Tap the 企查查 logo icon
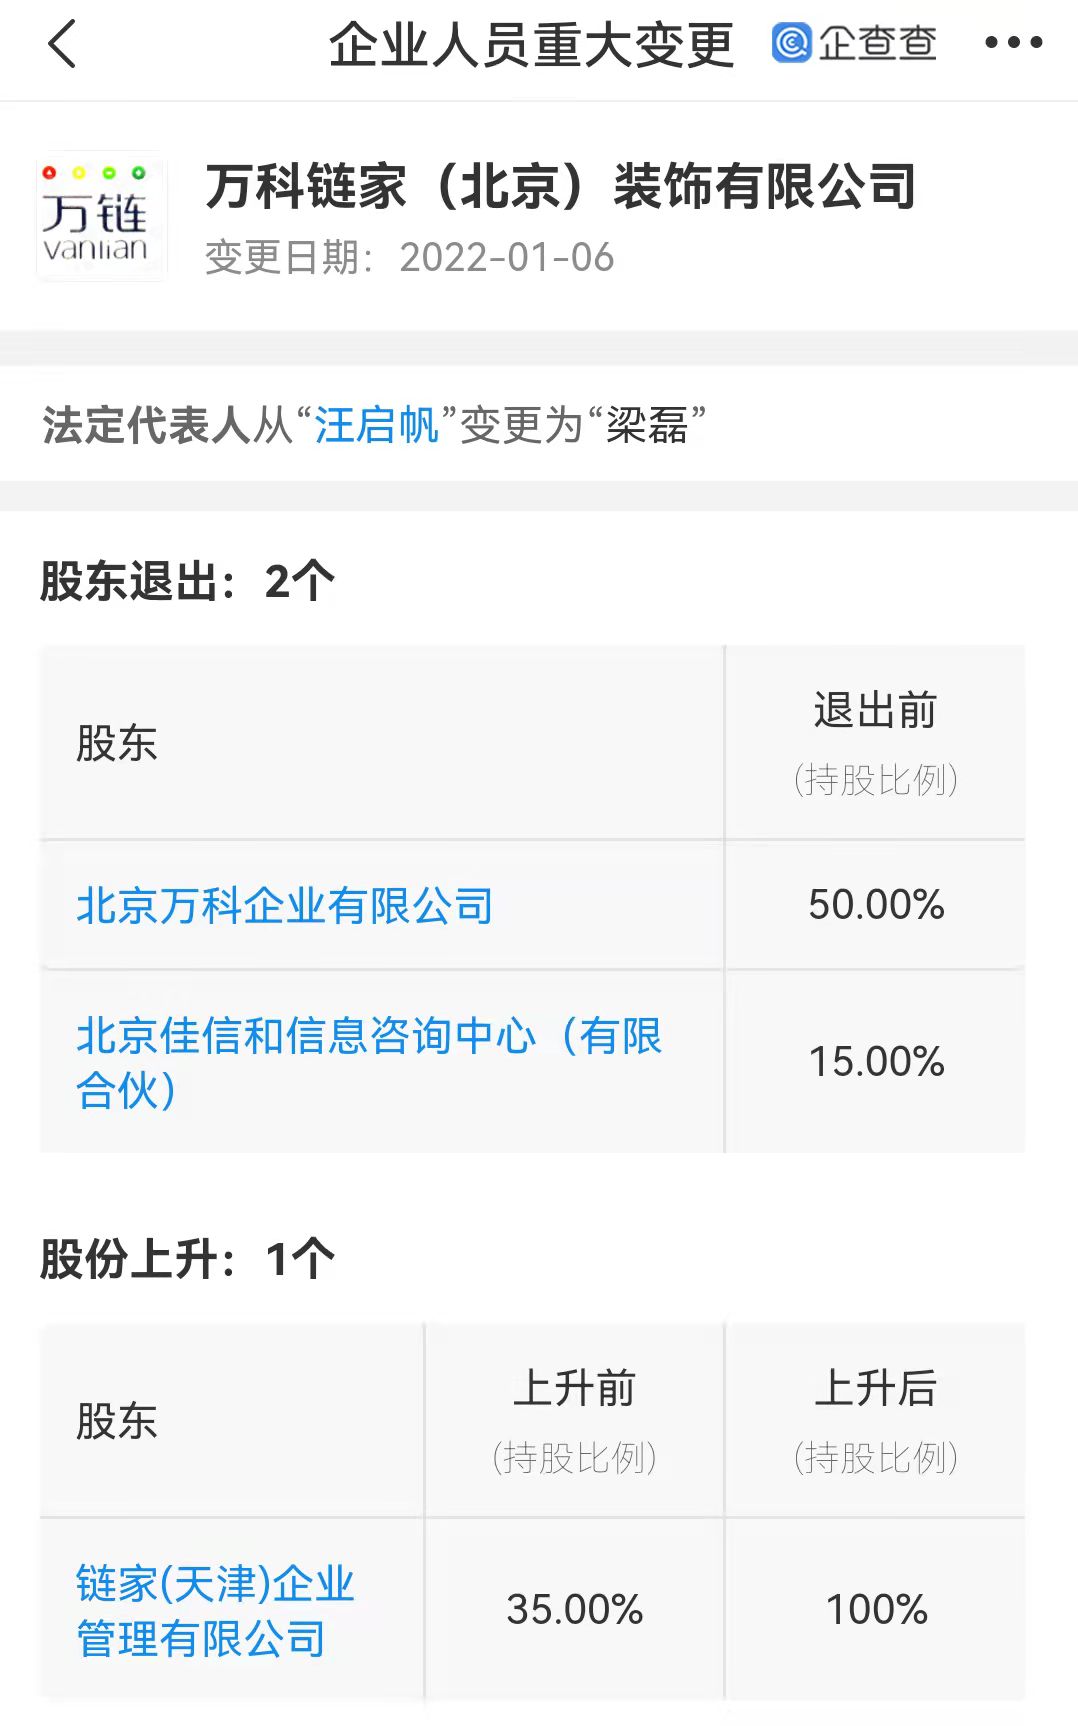The image size is (1078, 1726). 853,43
